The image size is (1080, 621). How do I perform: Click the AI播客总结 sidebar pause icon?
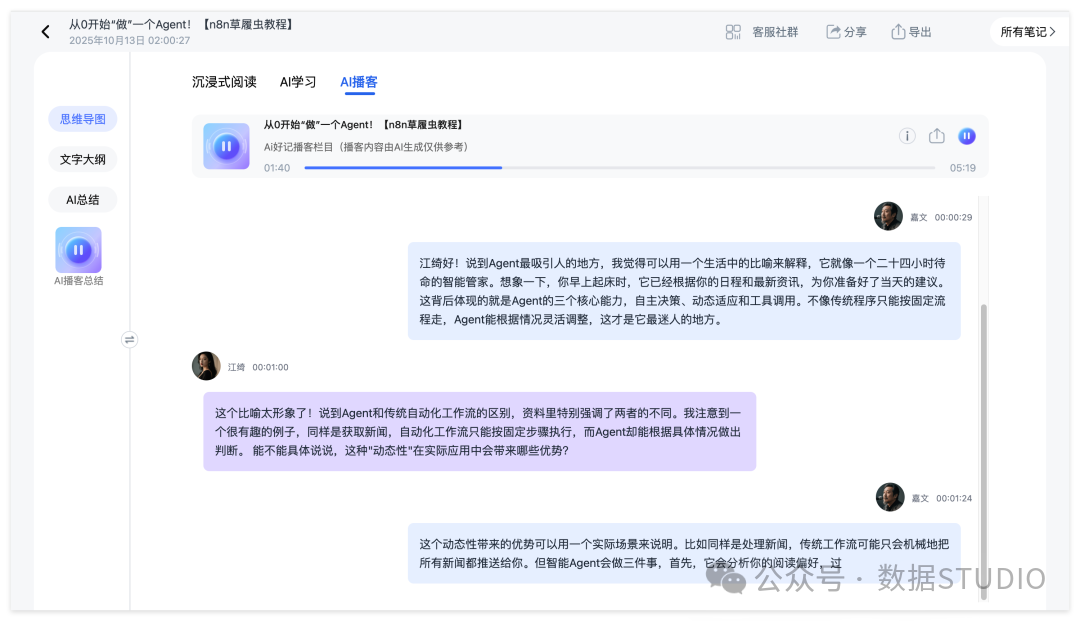[x=79, y=250]
